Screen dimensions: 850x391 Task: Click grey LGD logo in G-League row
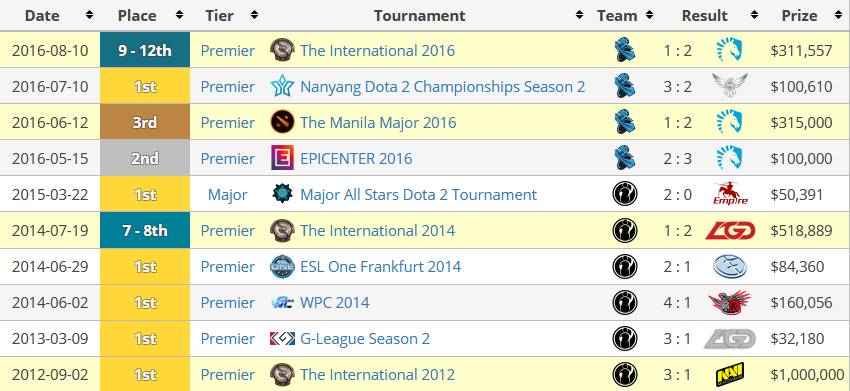730,338
